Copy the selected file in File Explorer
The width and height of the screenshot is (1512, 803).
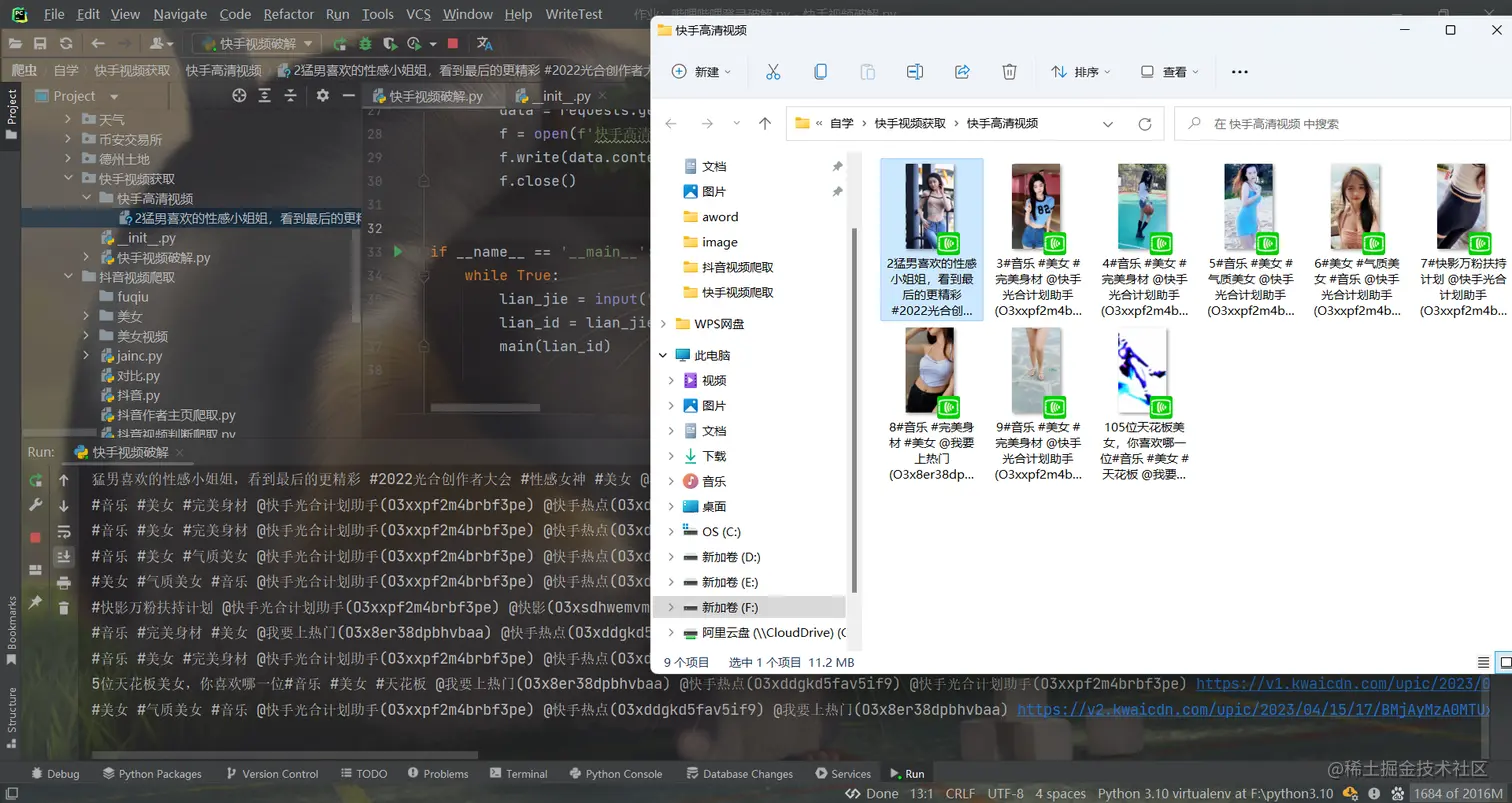(x=820, y=72)
